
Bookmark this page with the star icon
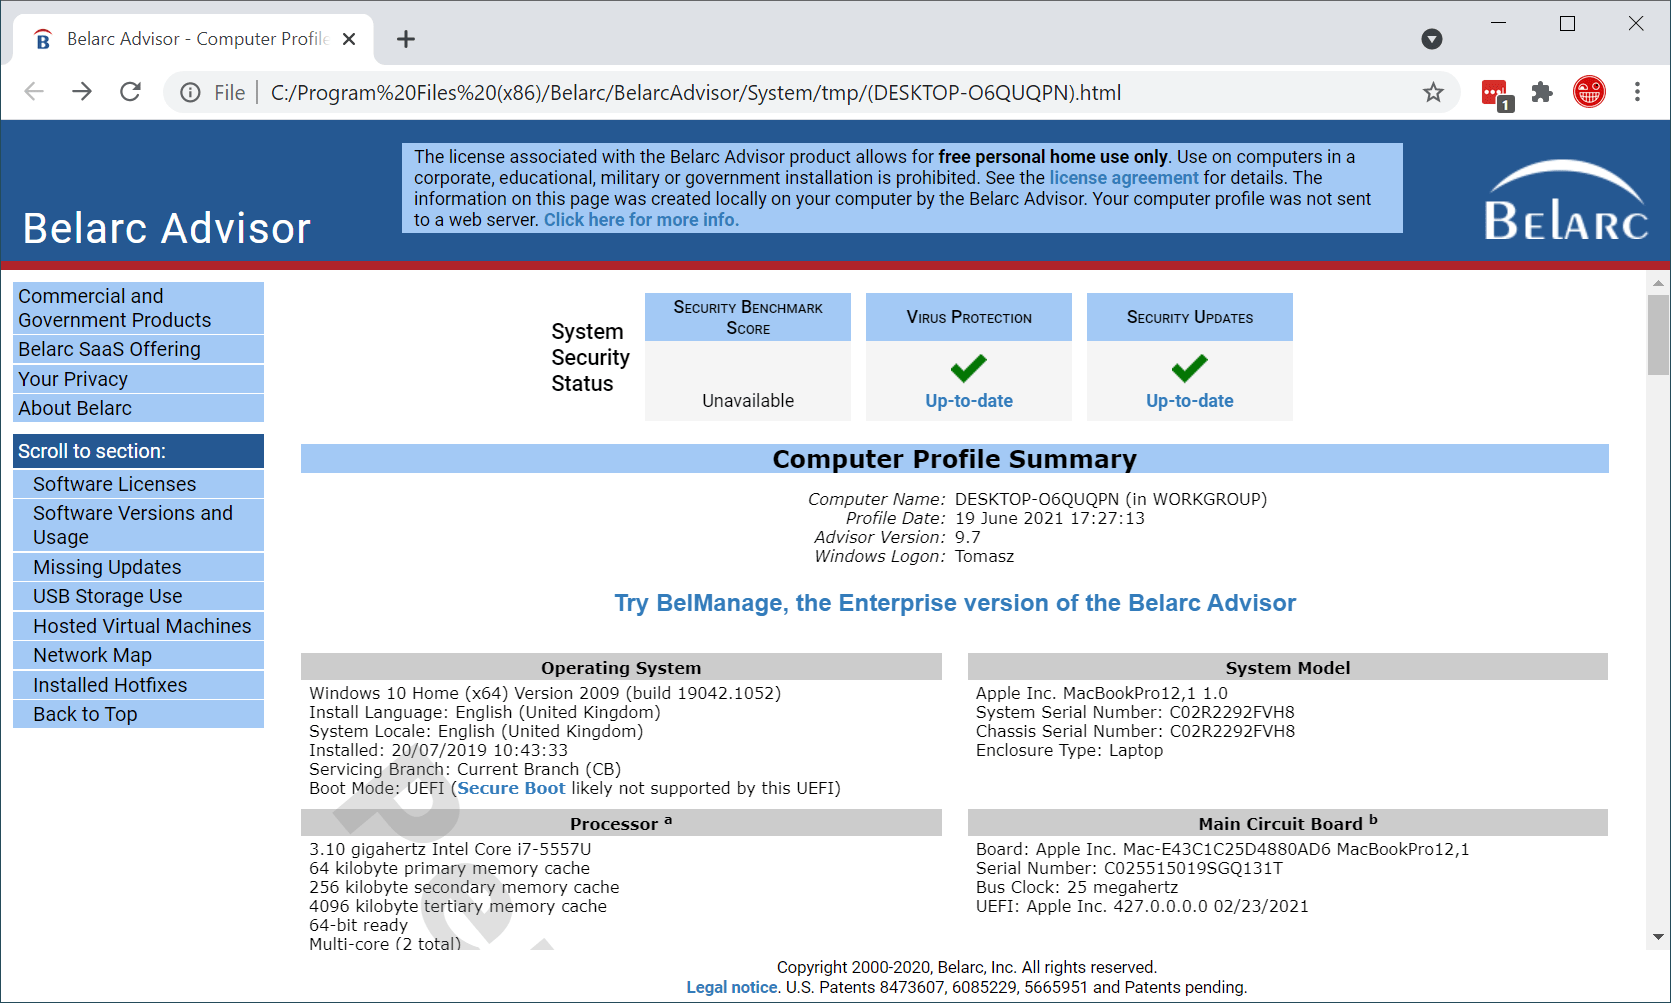tap(1433, 93)
